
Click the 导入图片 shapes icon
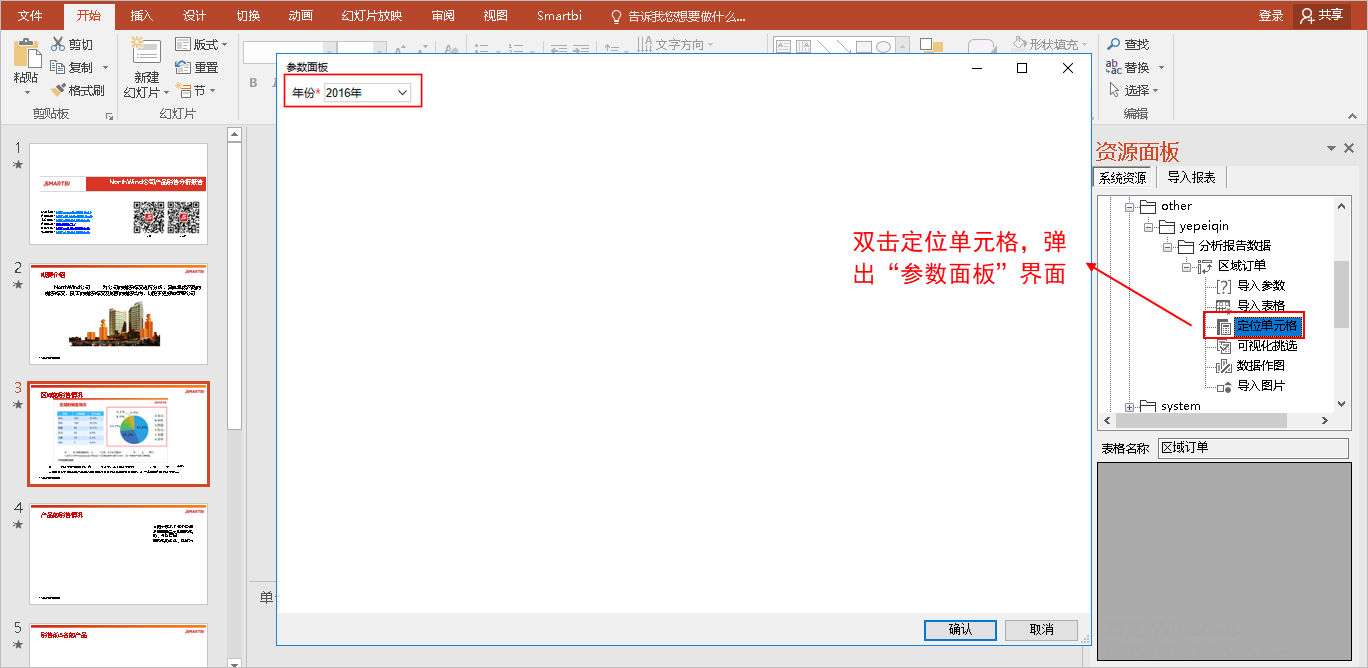pos(1223,386)
